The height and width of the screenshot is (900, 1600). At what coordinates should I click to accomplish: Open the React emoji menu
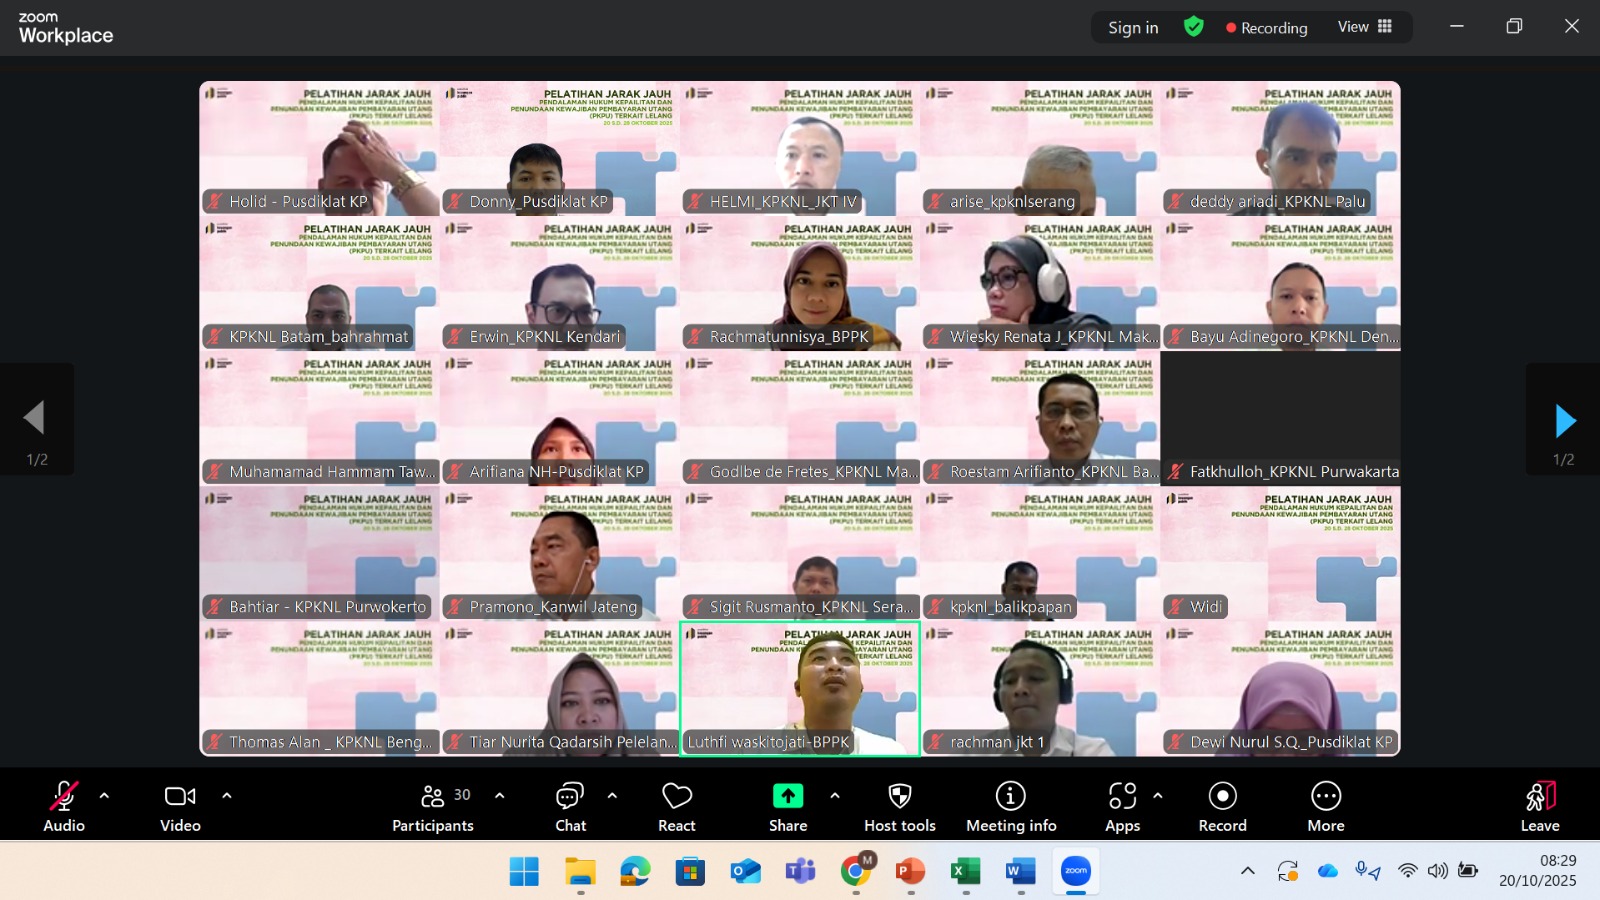pos(677,805)
